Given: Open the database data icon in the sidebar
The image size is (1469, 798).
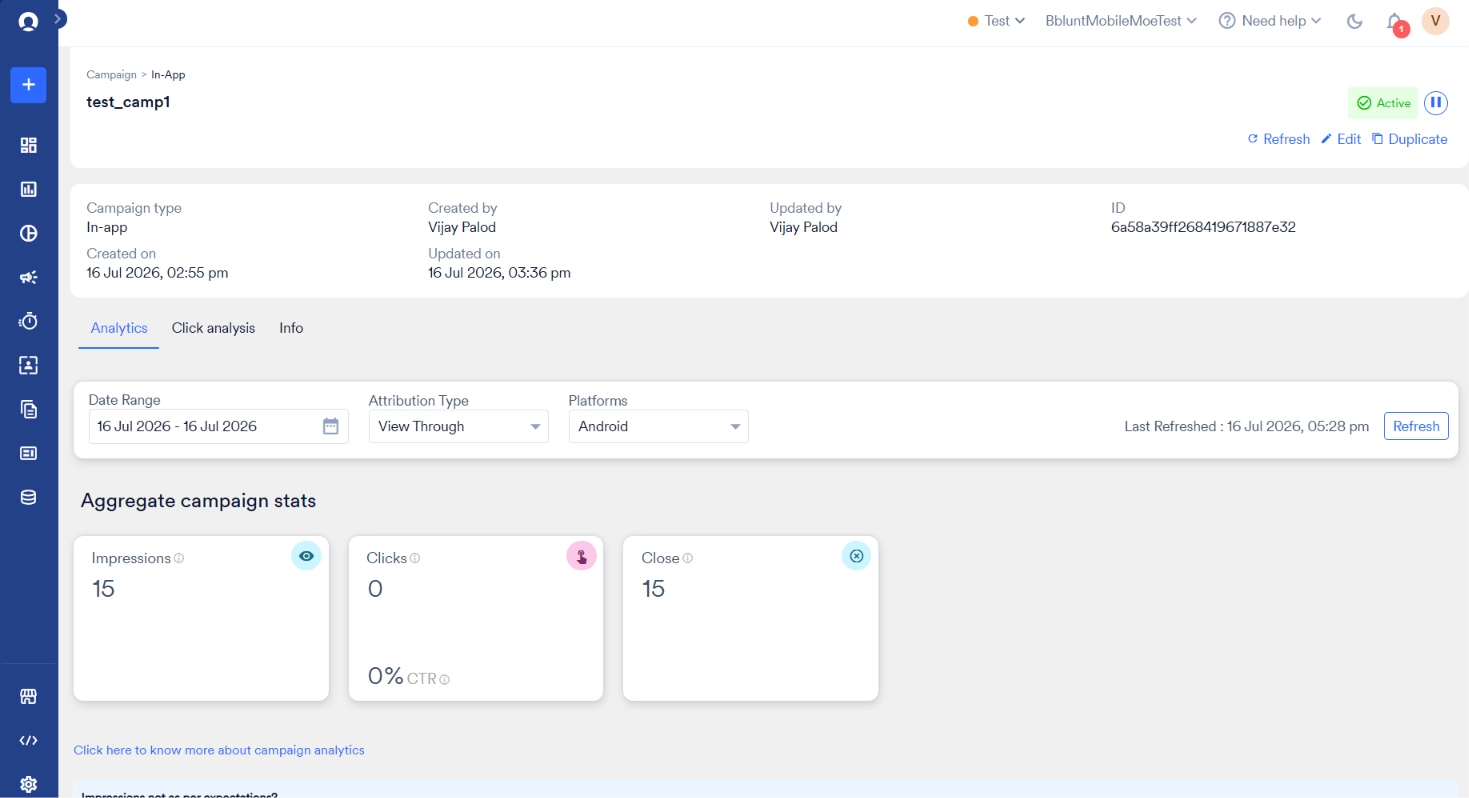Looking at the screenshot, I should [28, 497].
